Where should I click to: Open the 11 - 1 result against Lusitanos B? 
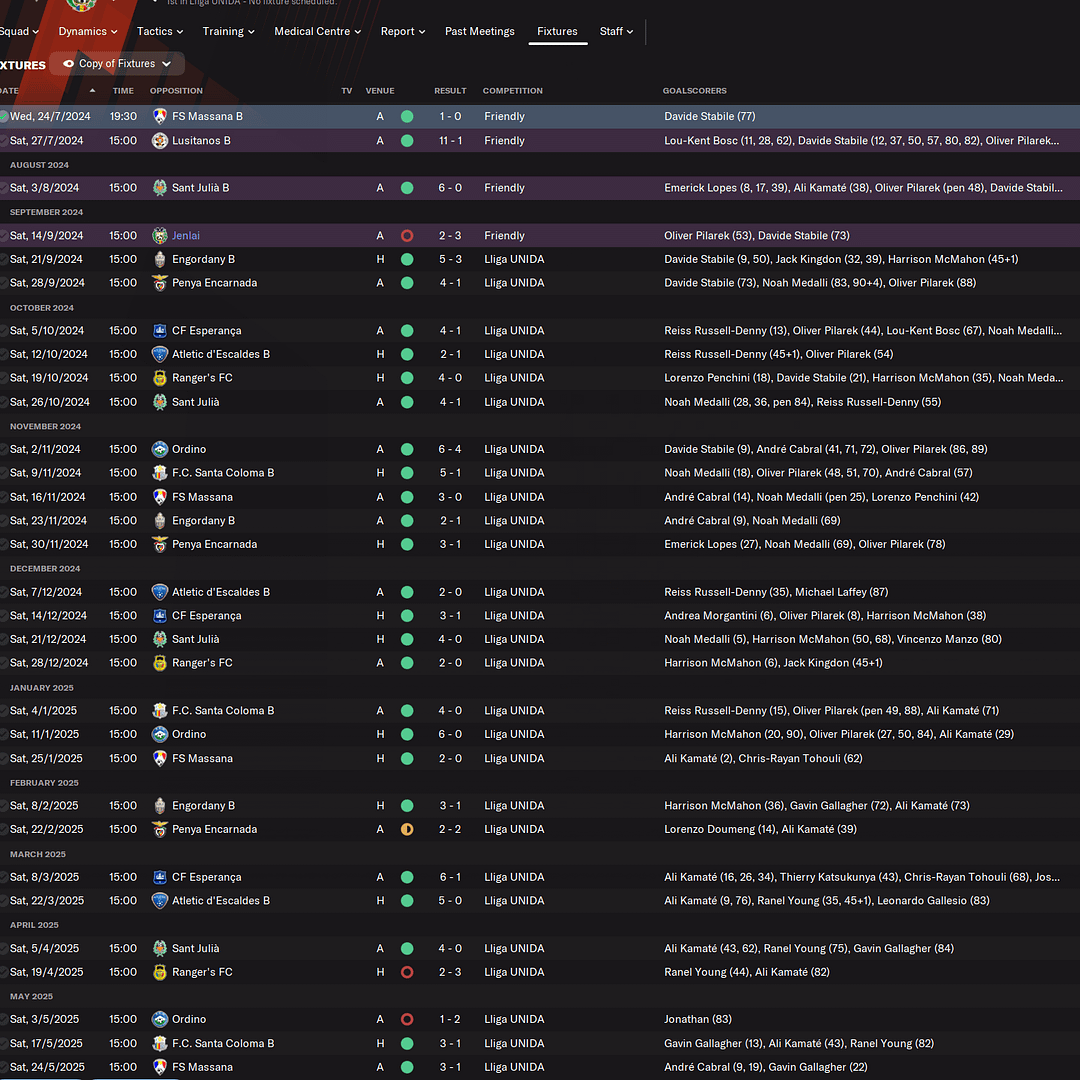[x=450, y=141]
